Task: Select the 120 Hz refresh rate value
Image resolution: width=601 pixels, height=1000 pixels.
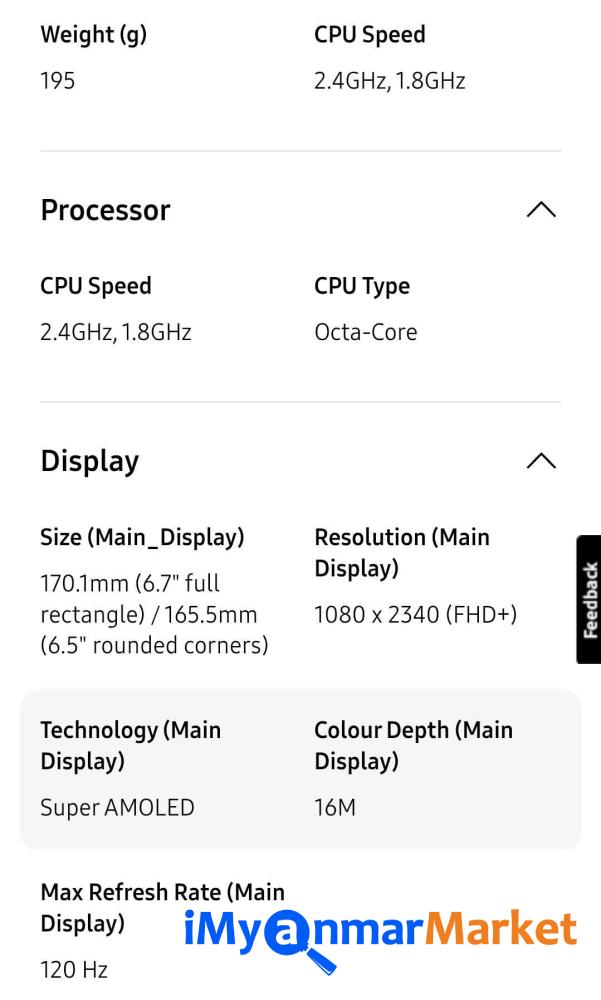Action: (73, 969)
